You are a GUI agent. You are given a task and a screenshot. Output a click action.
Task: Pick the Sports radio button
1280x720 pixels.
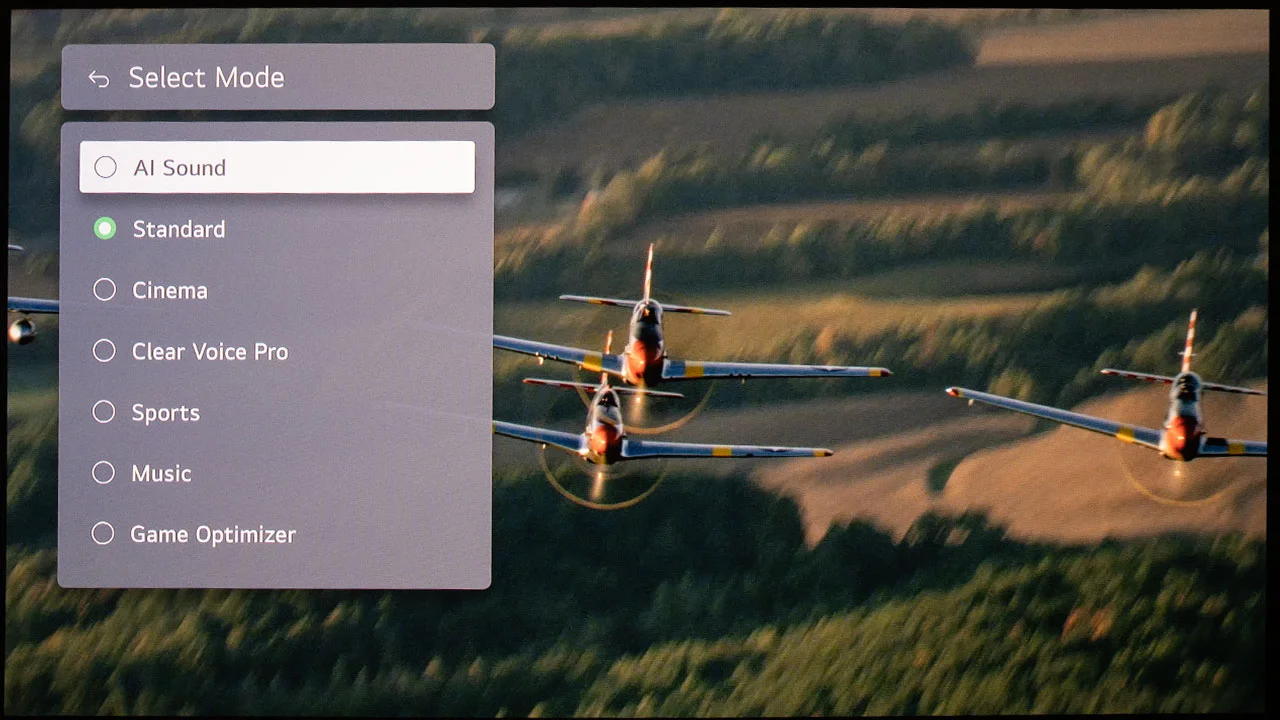click(104, 412)
